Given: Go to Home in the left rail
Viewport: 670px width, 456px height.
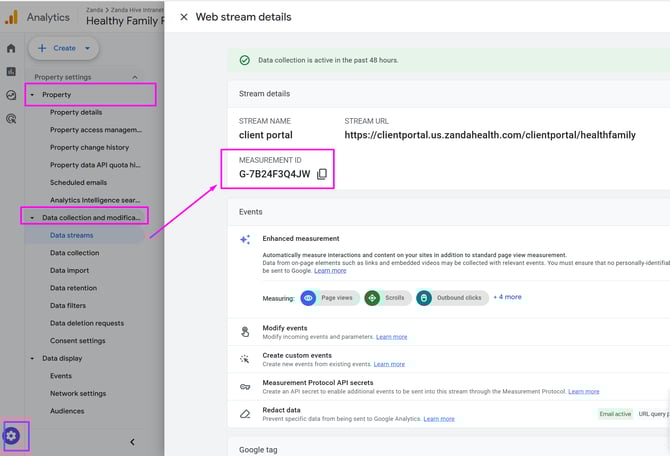Looking at the screenshot, I should [11, 48].
